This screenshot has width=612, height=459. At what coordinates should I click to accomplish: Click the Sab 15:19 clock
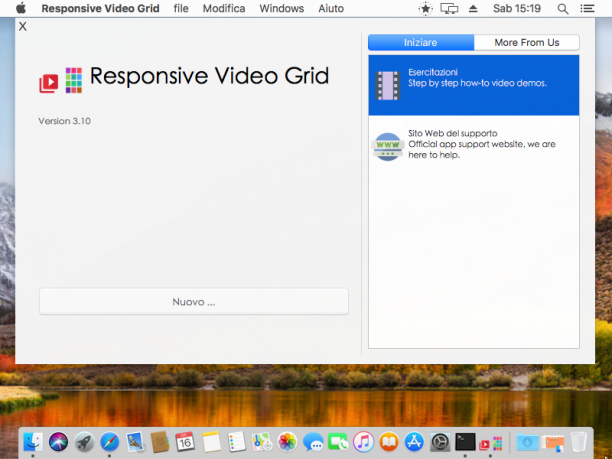[517, 8]
